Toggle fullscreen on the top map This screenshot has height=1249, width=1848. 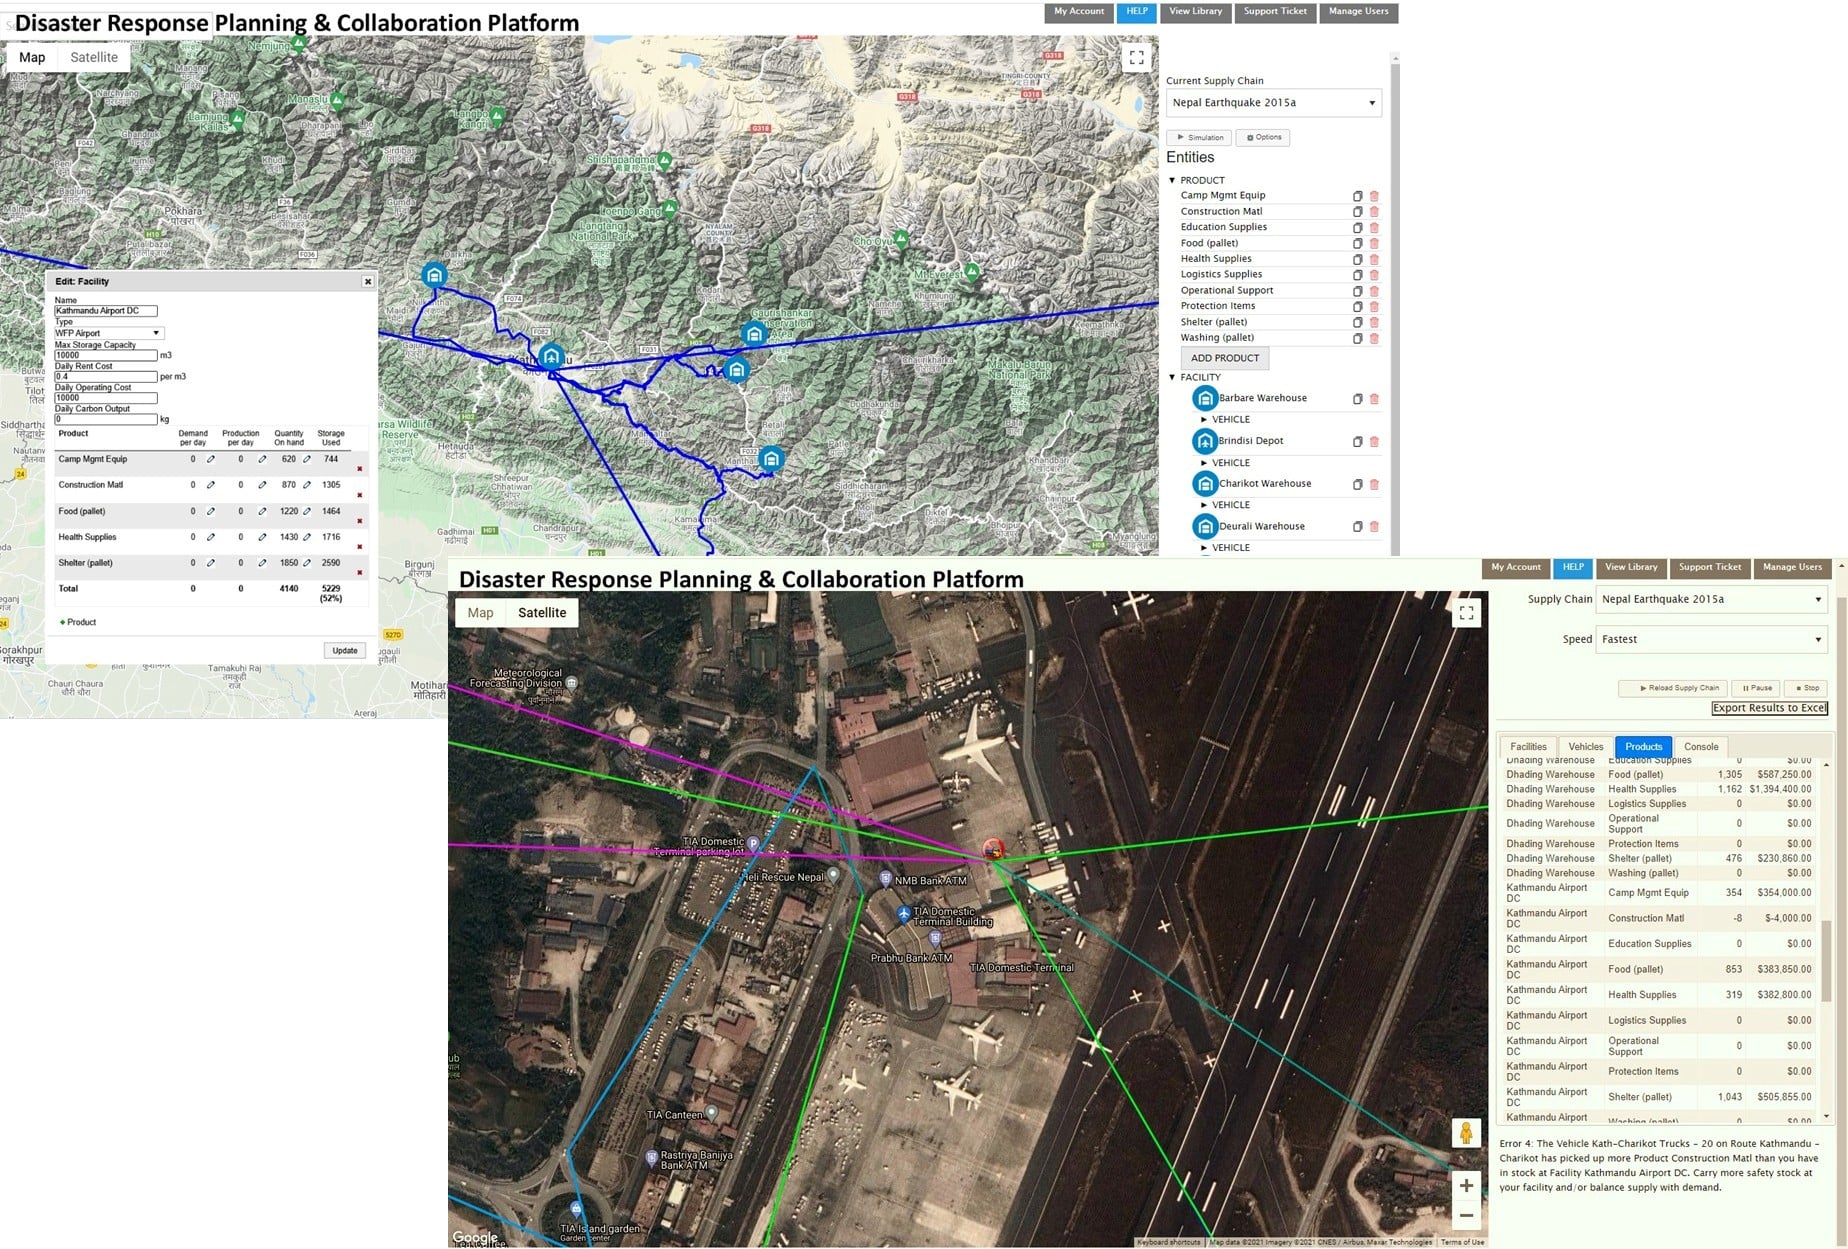pyautogui.click(x=1137, y=58)
